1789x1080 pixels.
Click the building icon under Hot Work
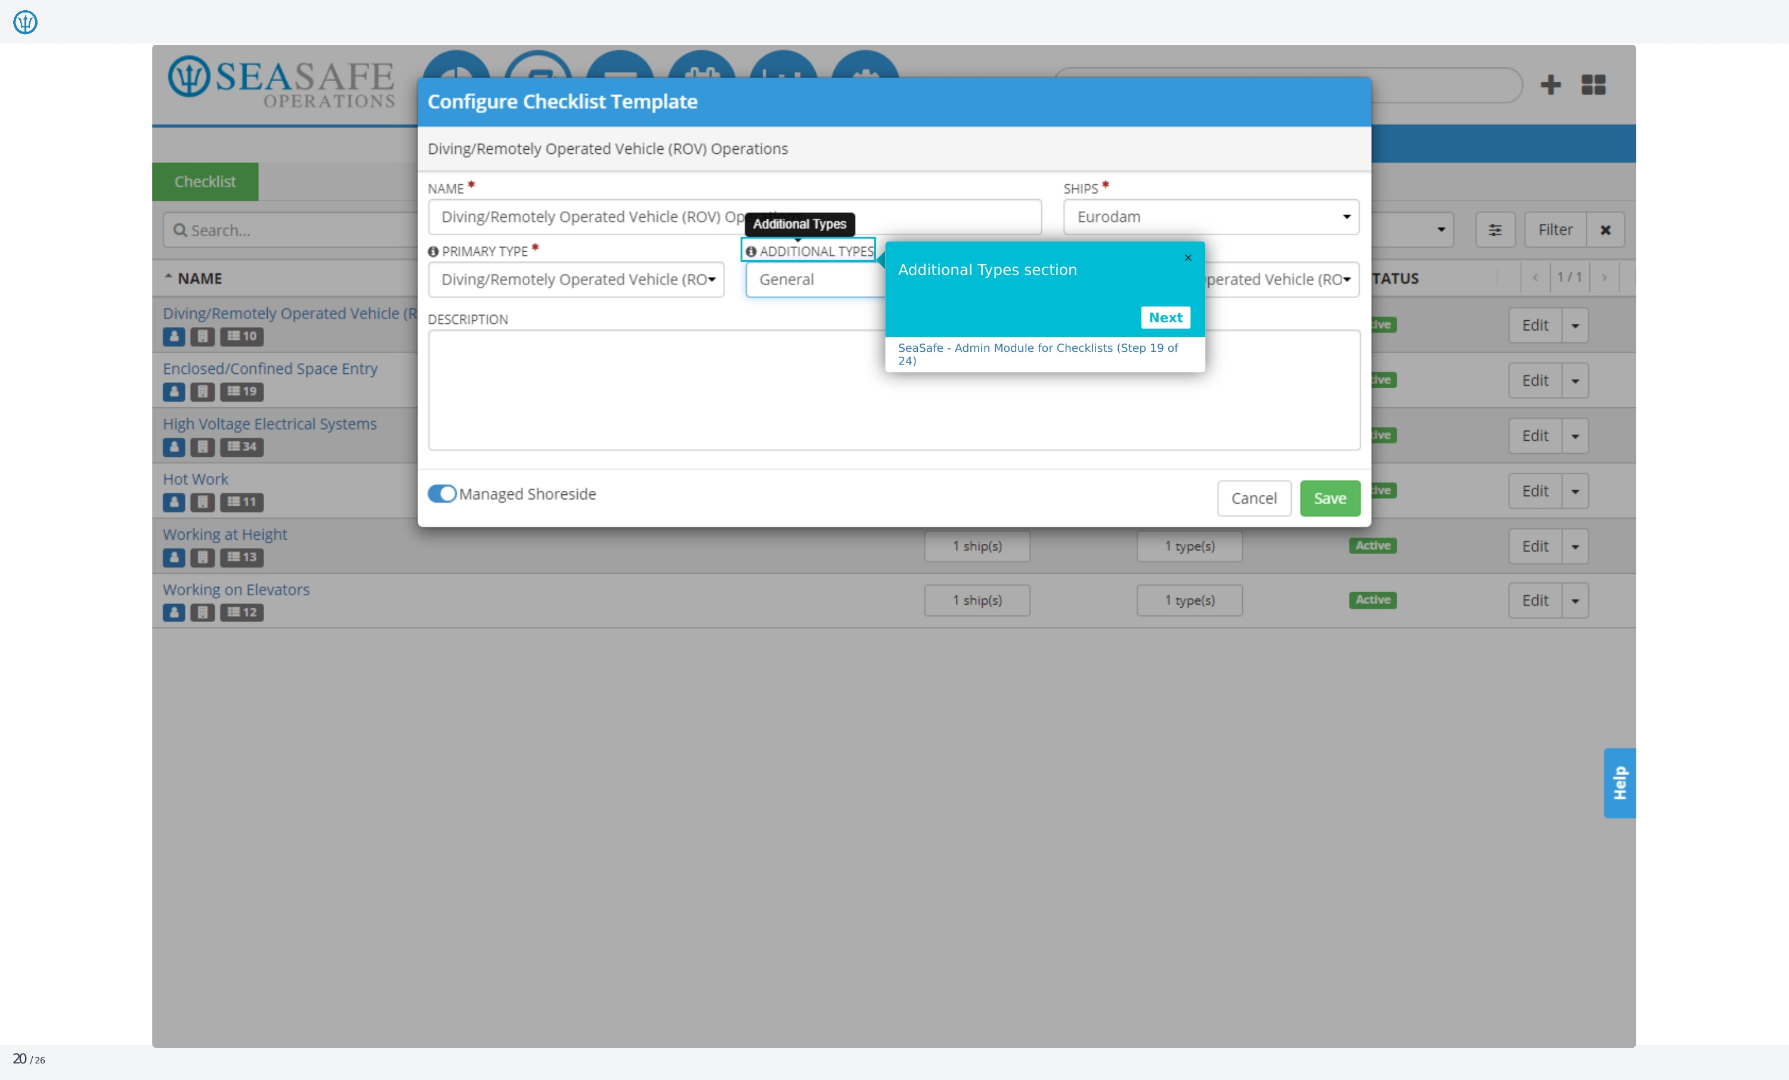click(202, 502)
